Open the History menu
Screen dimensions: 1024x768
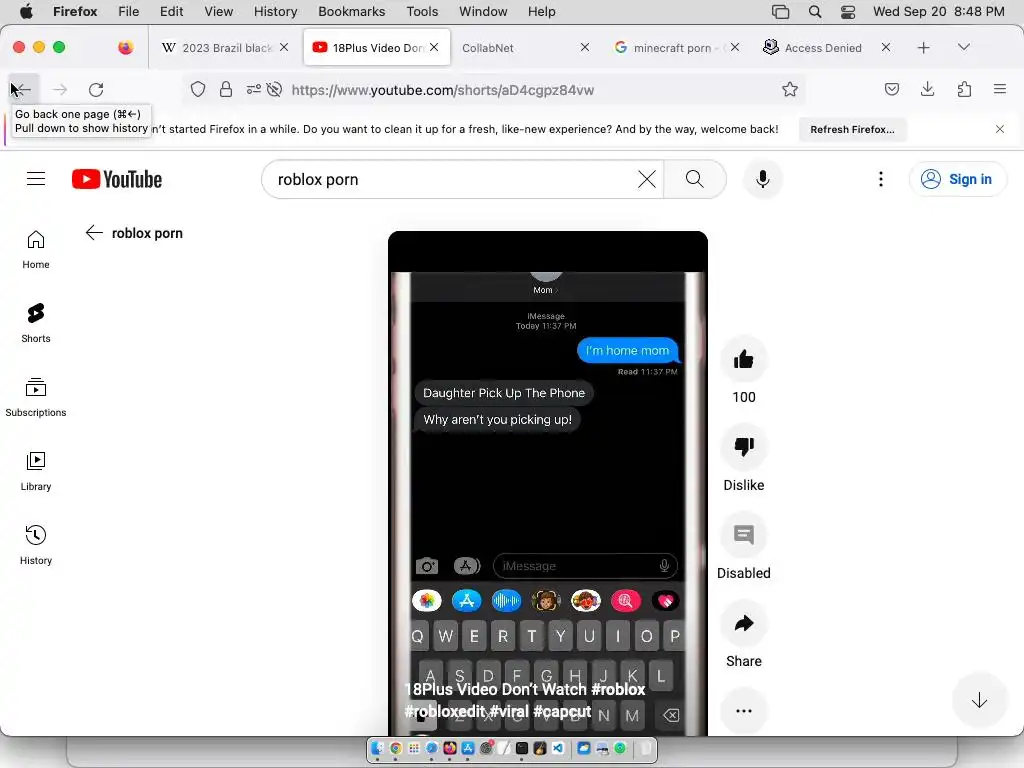tap(275, 11)
